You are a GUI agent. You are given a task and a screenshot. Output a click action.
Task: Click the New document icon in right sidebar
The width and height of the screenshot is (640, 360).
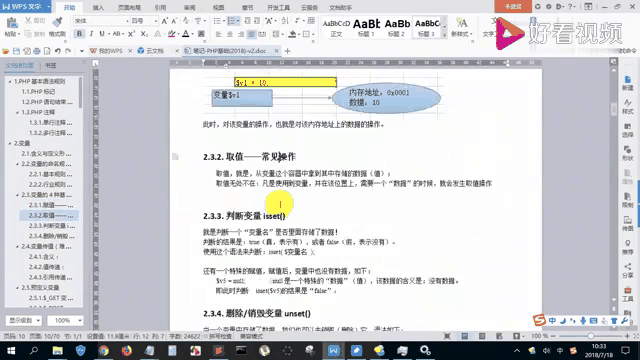point(628,79)
